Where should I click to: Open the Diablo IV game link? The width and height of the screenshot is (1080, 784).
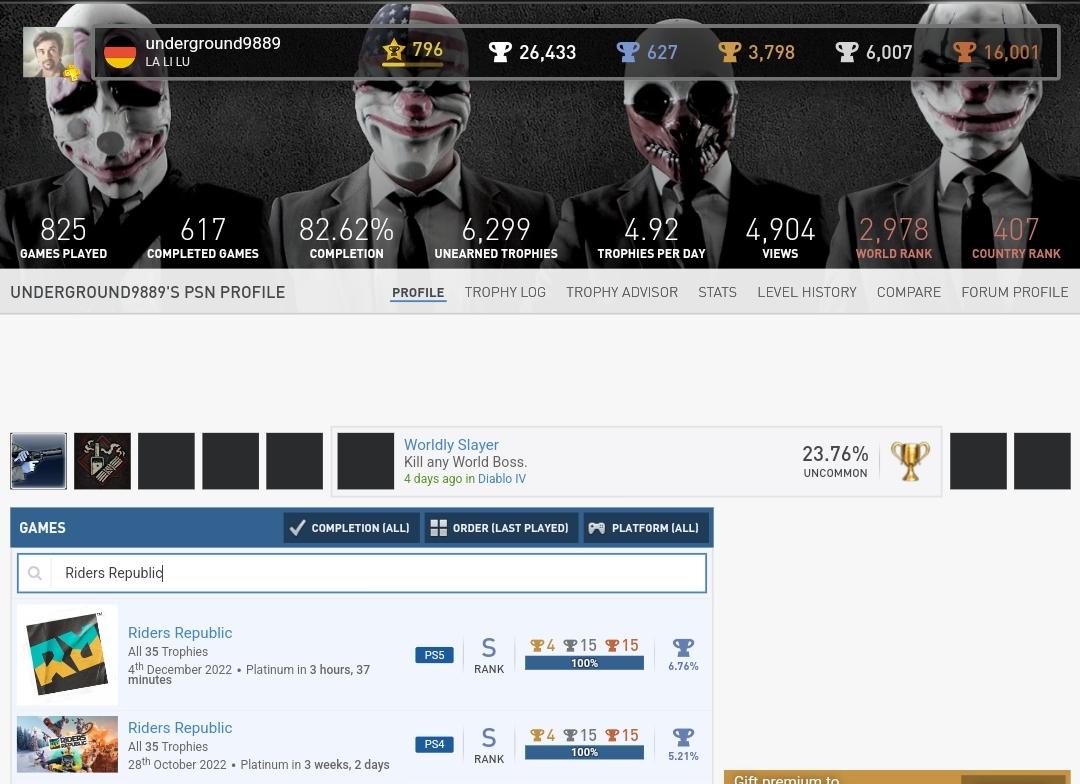click(501, 478)
